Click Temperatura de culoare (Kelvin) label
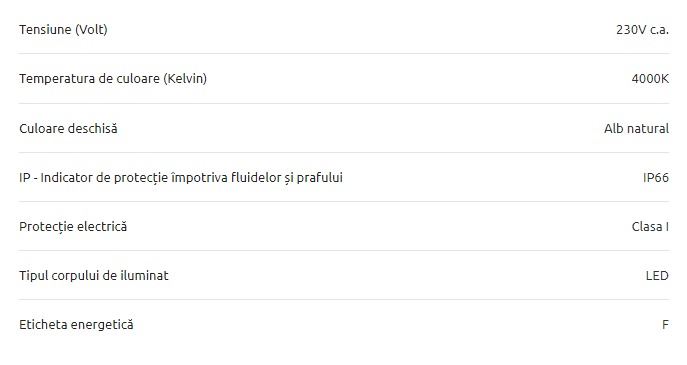The width and height of the screenshot is (687, 365). coord(113,79)
